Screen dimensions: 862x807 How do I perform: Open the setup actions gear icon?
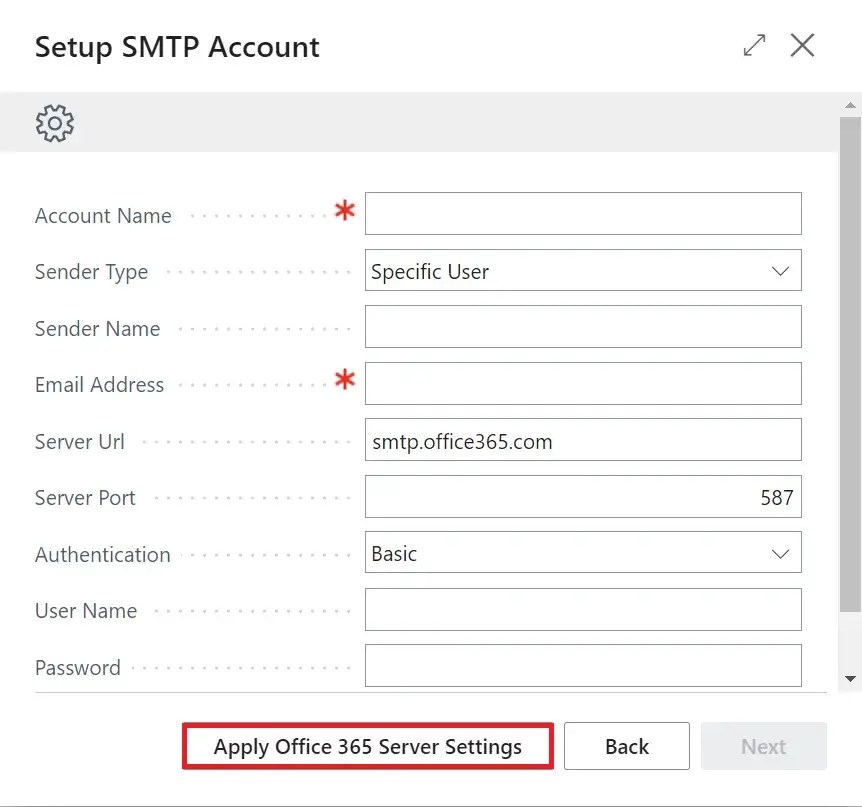pos(54,123)
